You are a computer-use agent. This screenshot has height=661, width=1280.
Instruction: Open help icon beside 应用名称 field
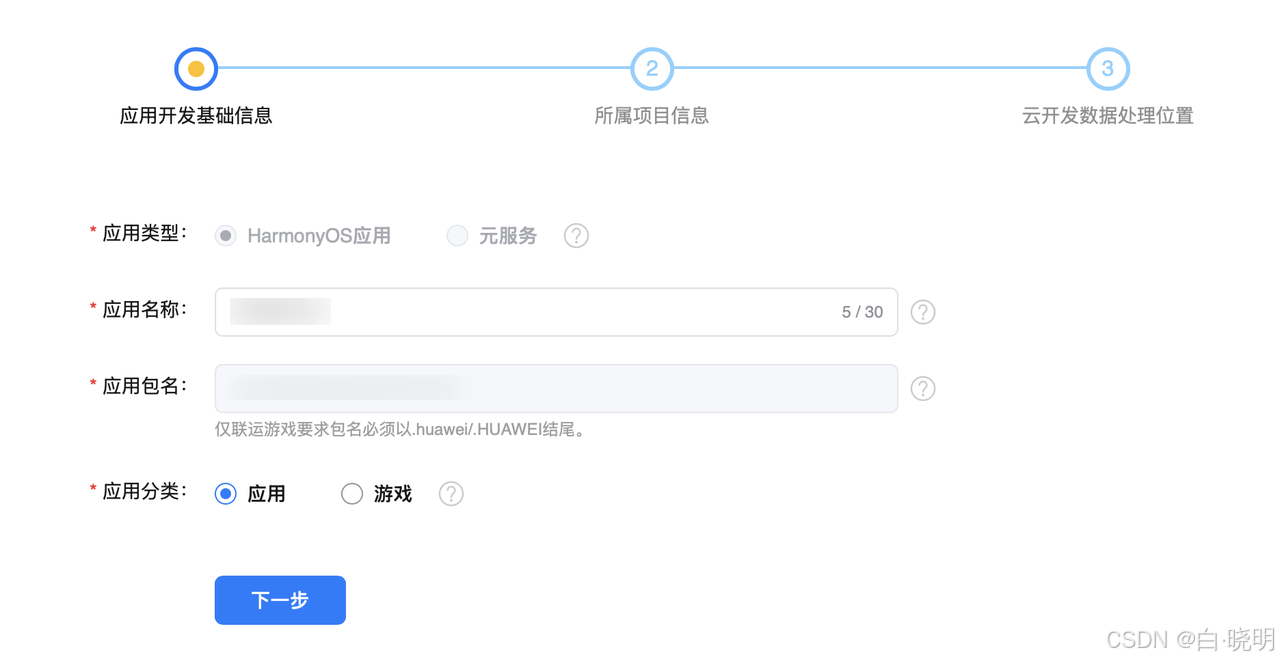(x=923, y=312)
